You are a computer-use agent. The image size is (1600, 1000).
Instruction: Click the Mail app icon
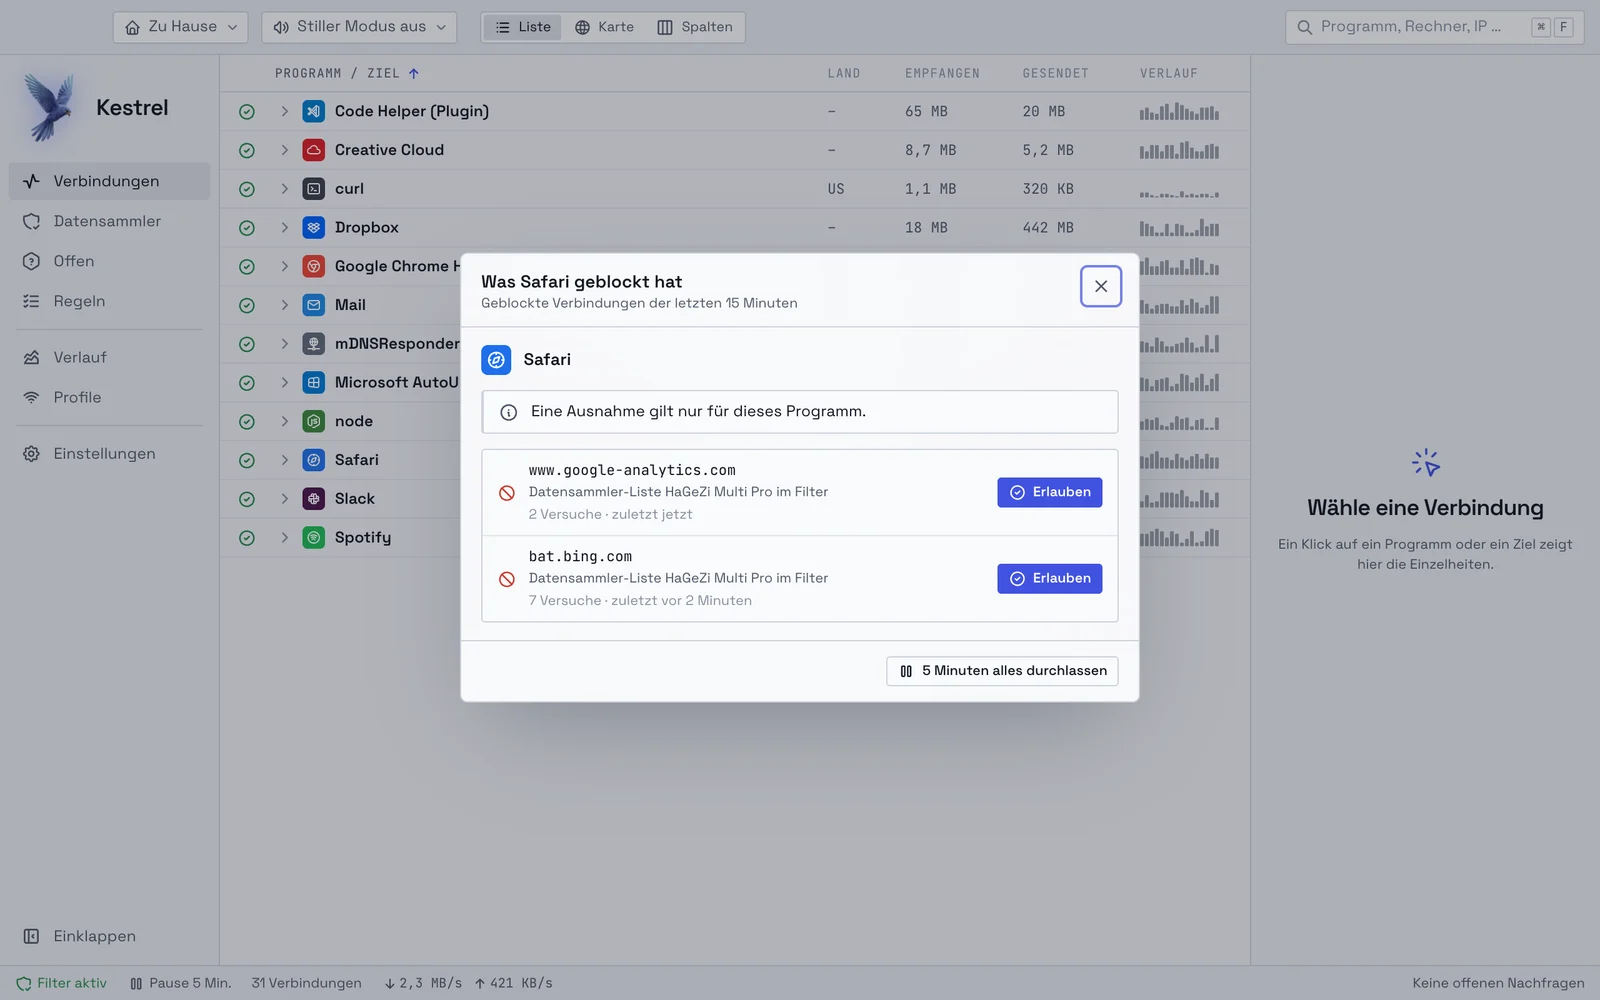point(314,305)
